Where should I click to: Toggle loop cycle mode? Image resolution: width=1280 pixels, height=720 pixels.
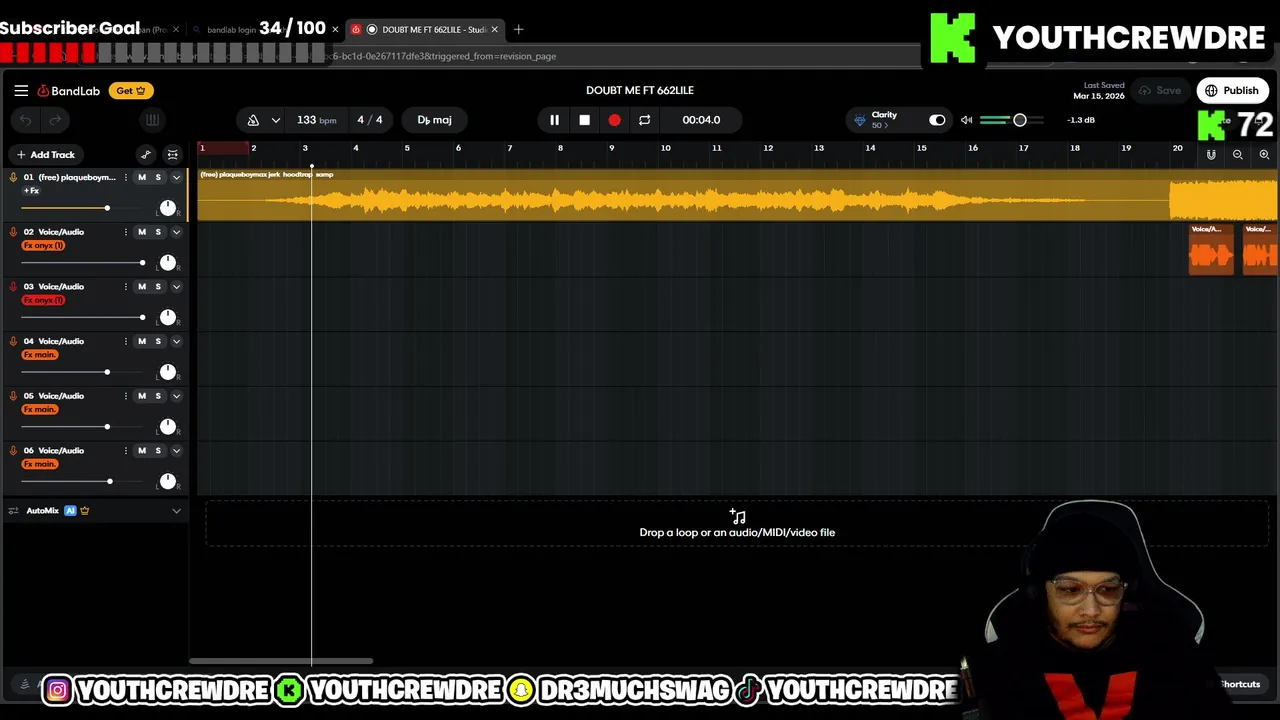[644, 120]
